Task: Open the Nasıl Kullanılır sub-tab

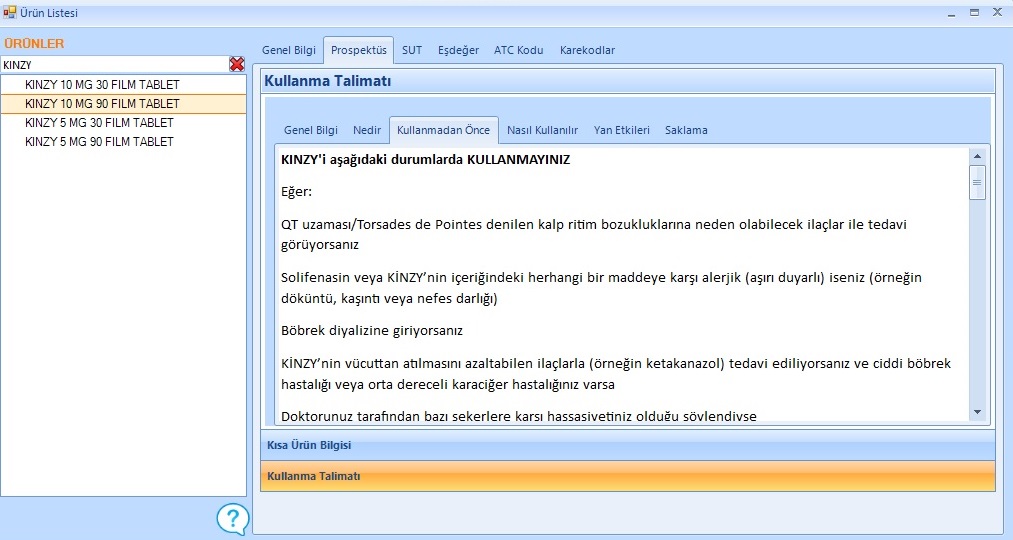Action: coord(542,130)
